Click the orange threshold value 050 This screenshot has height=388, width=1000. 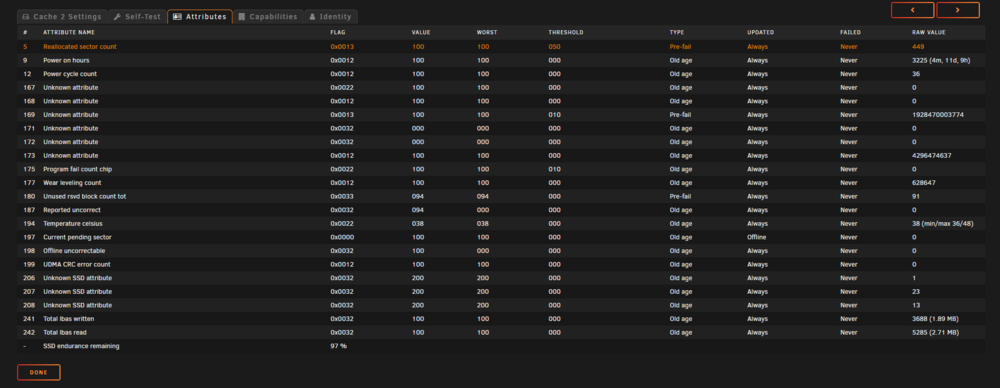coord(554,47)
